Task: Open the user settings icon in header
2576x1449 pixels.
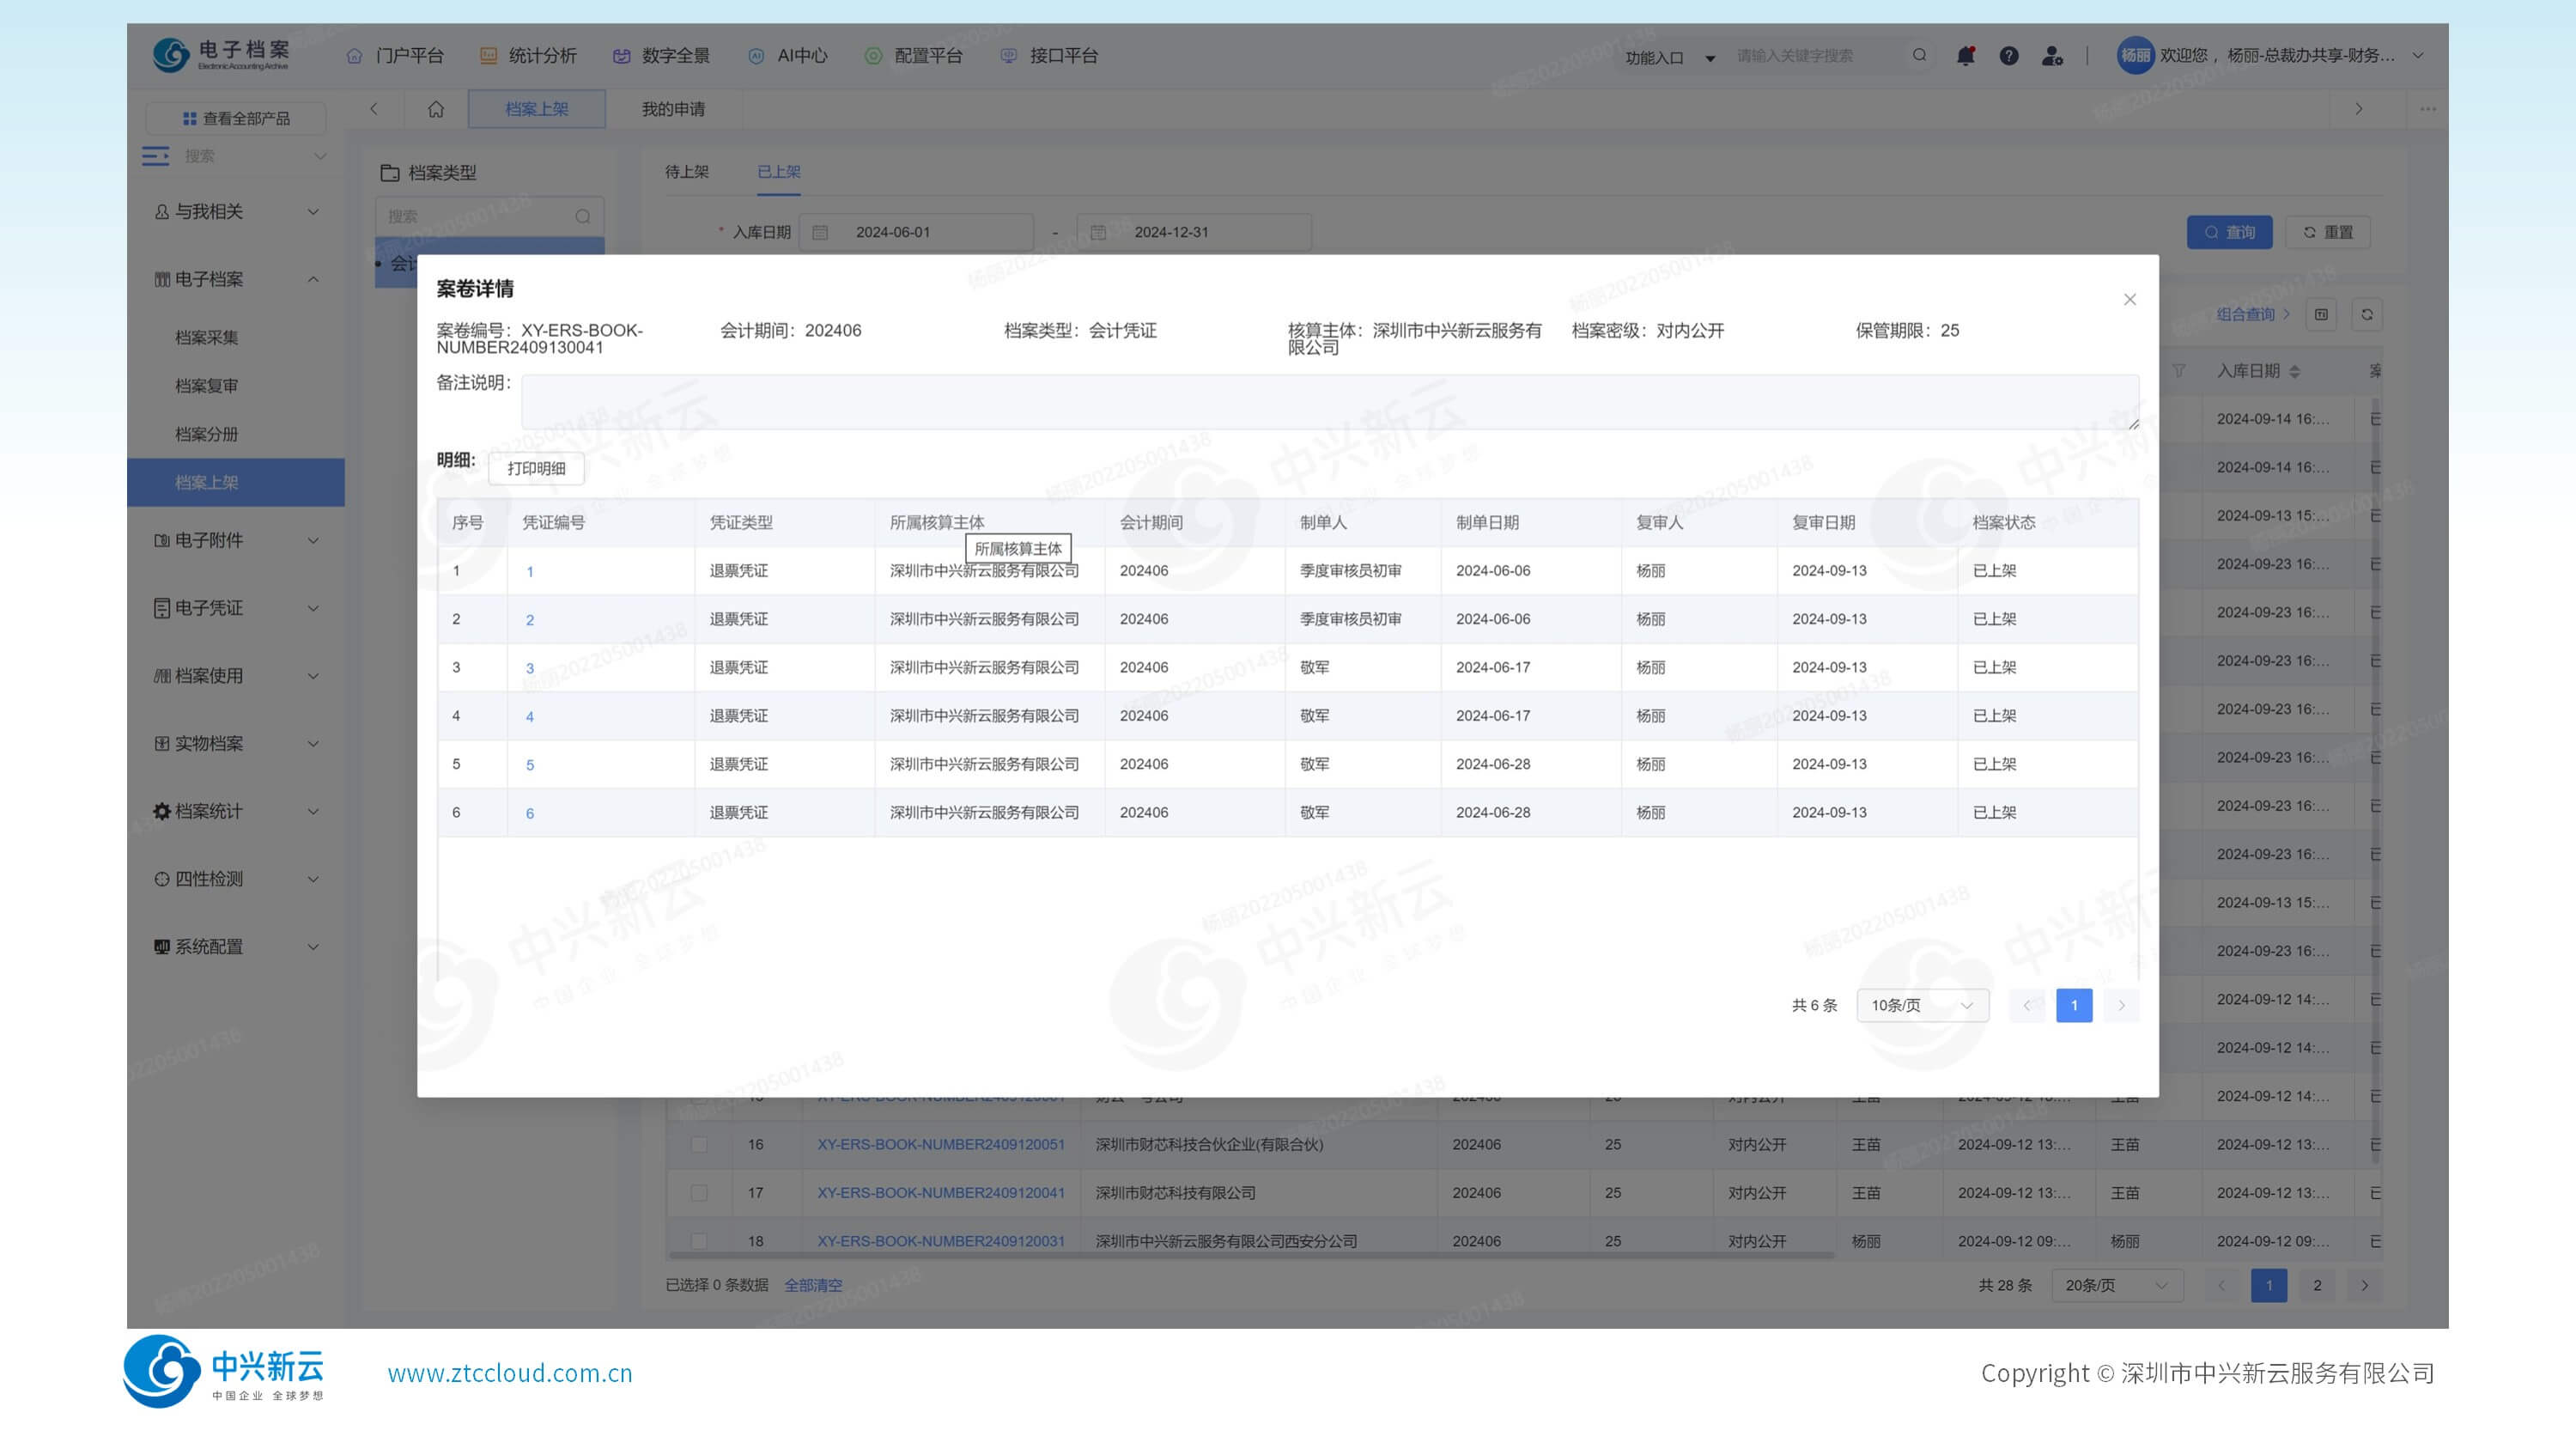Action: 2052,56
